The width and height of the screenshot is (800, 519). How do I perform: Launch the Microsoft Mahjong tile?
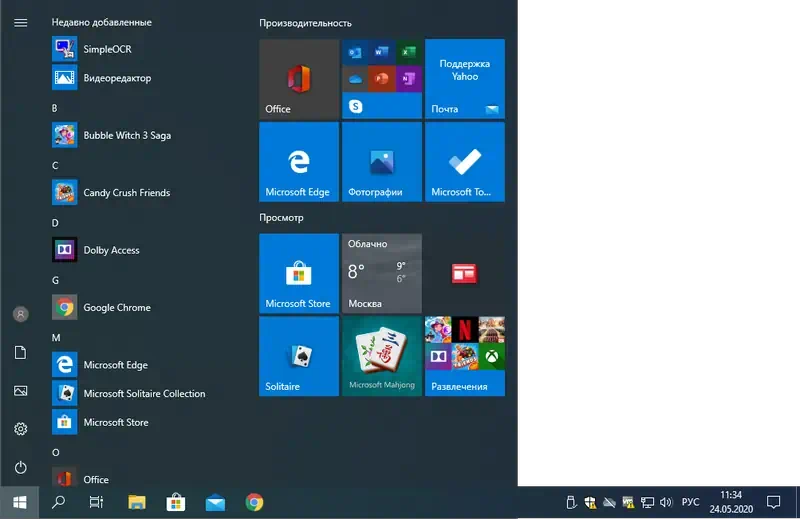coord(381,356)
